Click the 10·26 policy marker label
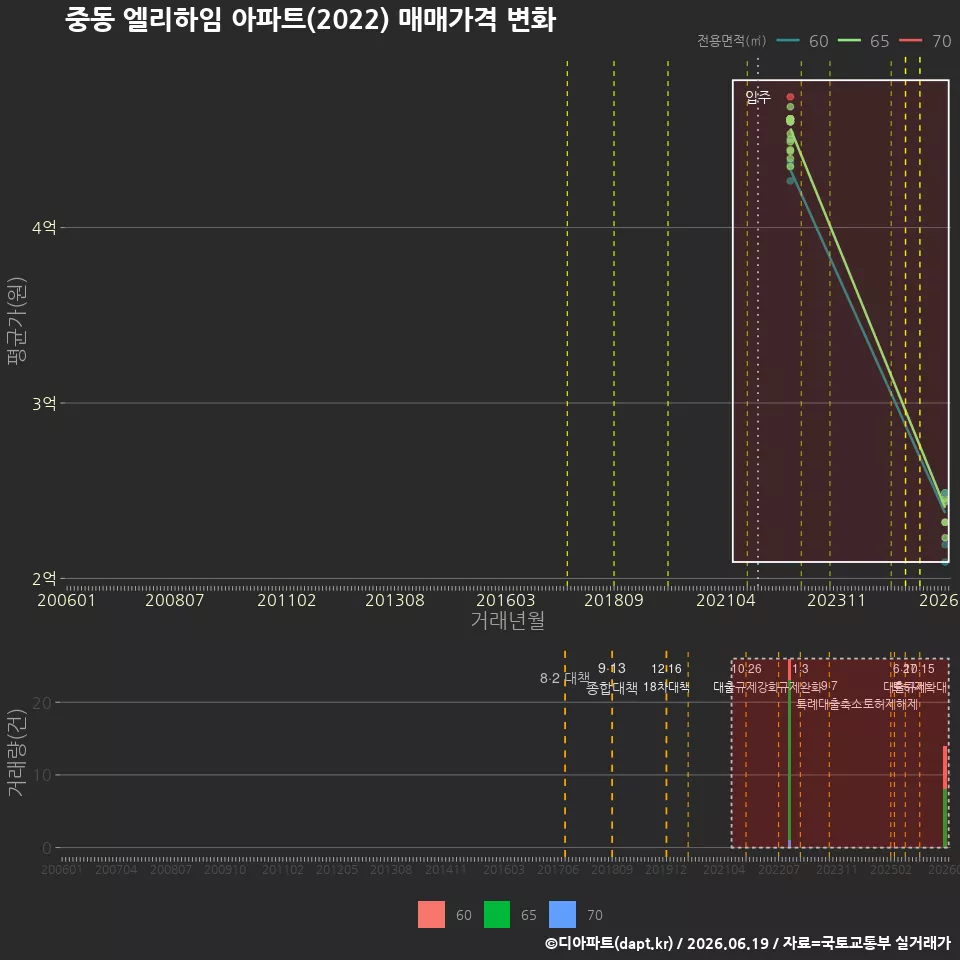This screenshot has width=960, height=960. click(x=746, y=669)
